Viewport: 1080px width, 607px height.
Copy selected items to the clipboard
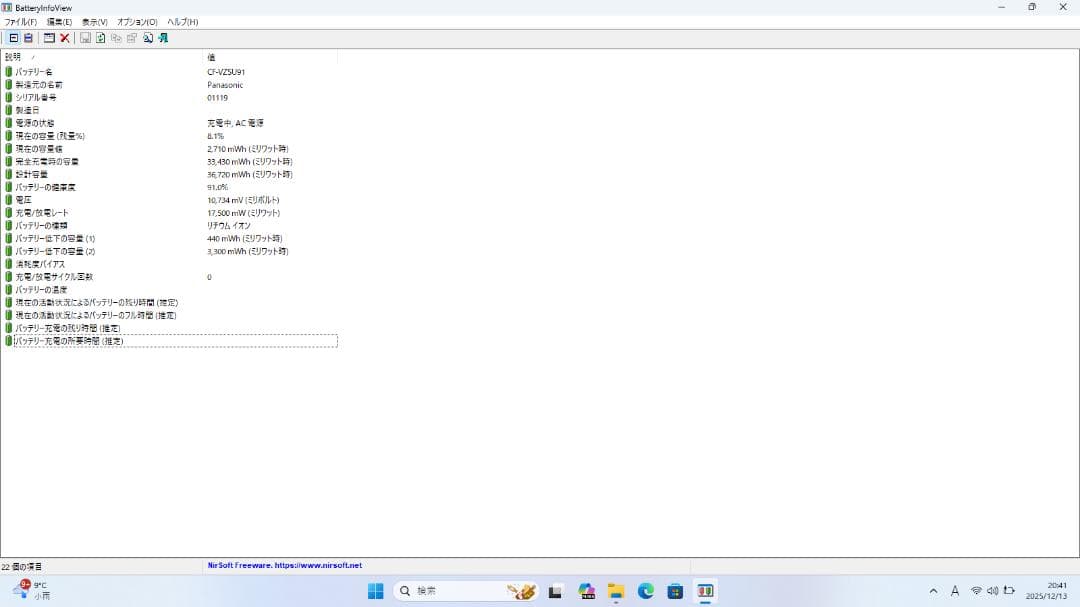117,38
